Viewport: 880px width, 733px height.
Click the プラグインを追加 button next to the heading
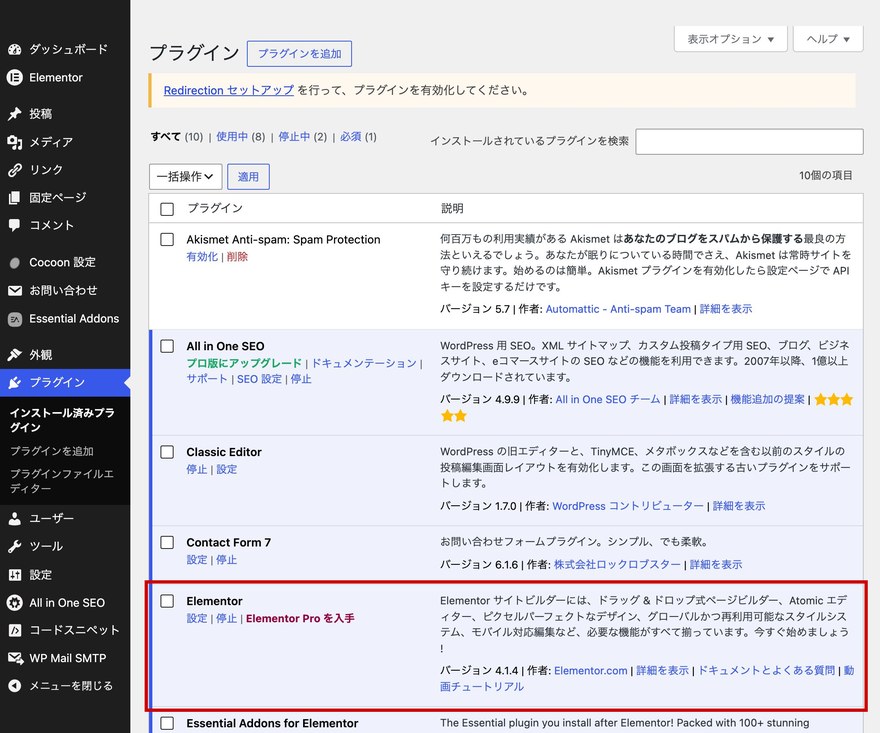(299, 53)
